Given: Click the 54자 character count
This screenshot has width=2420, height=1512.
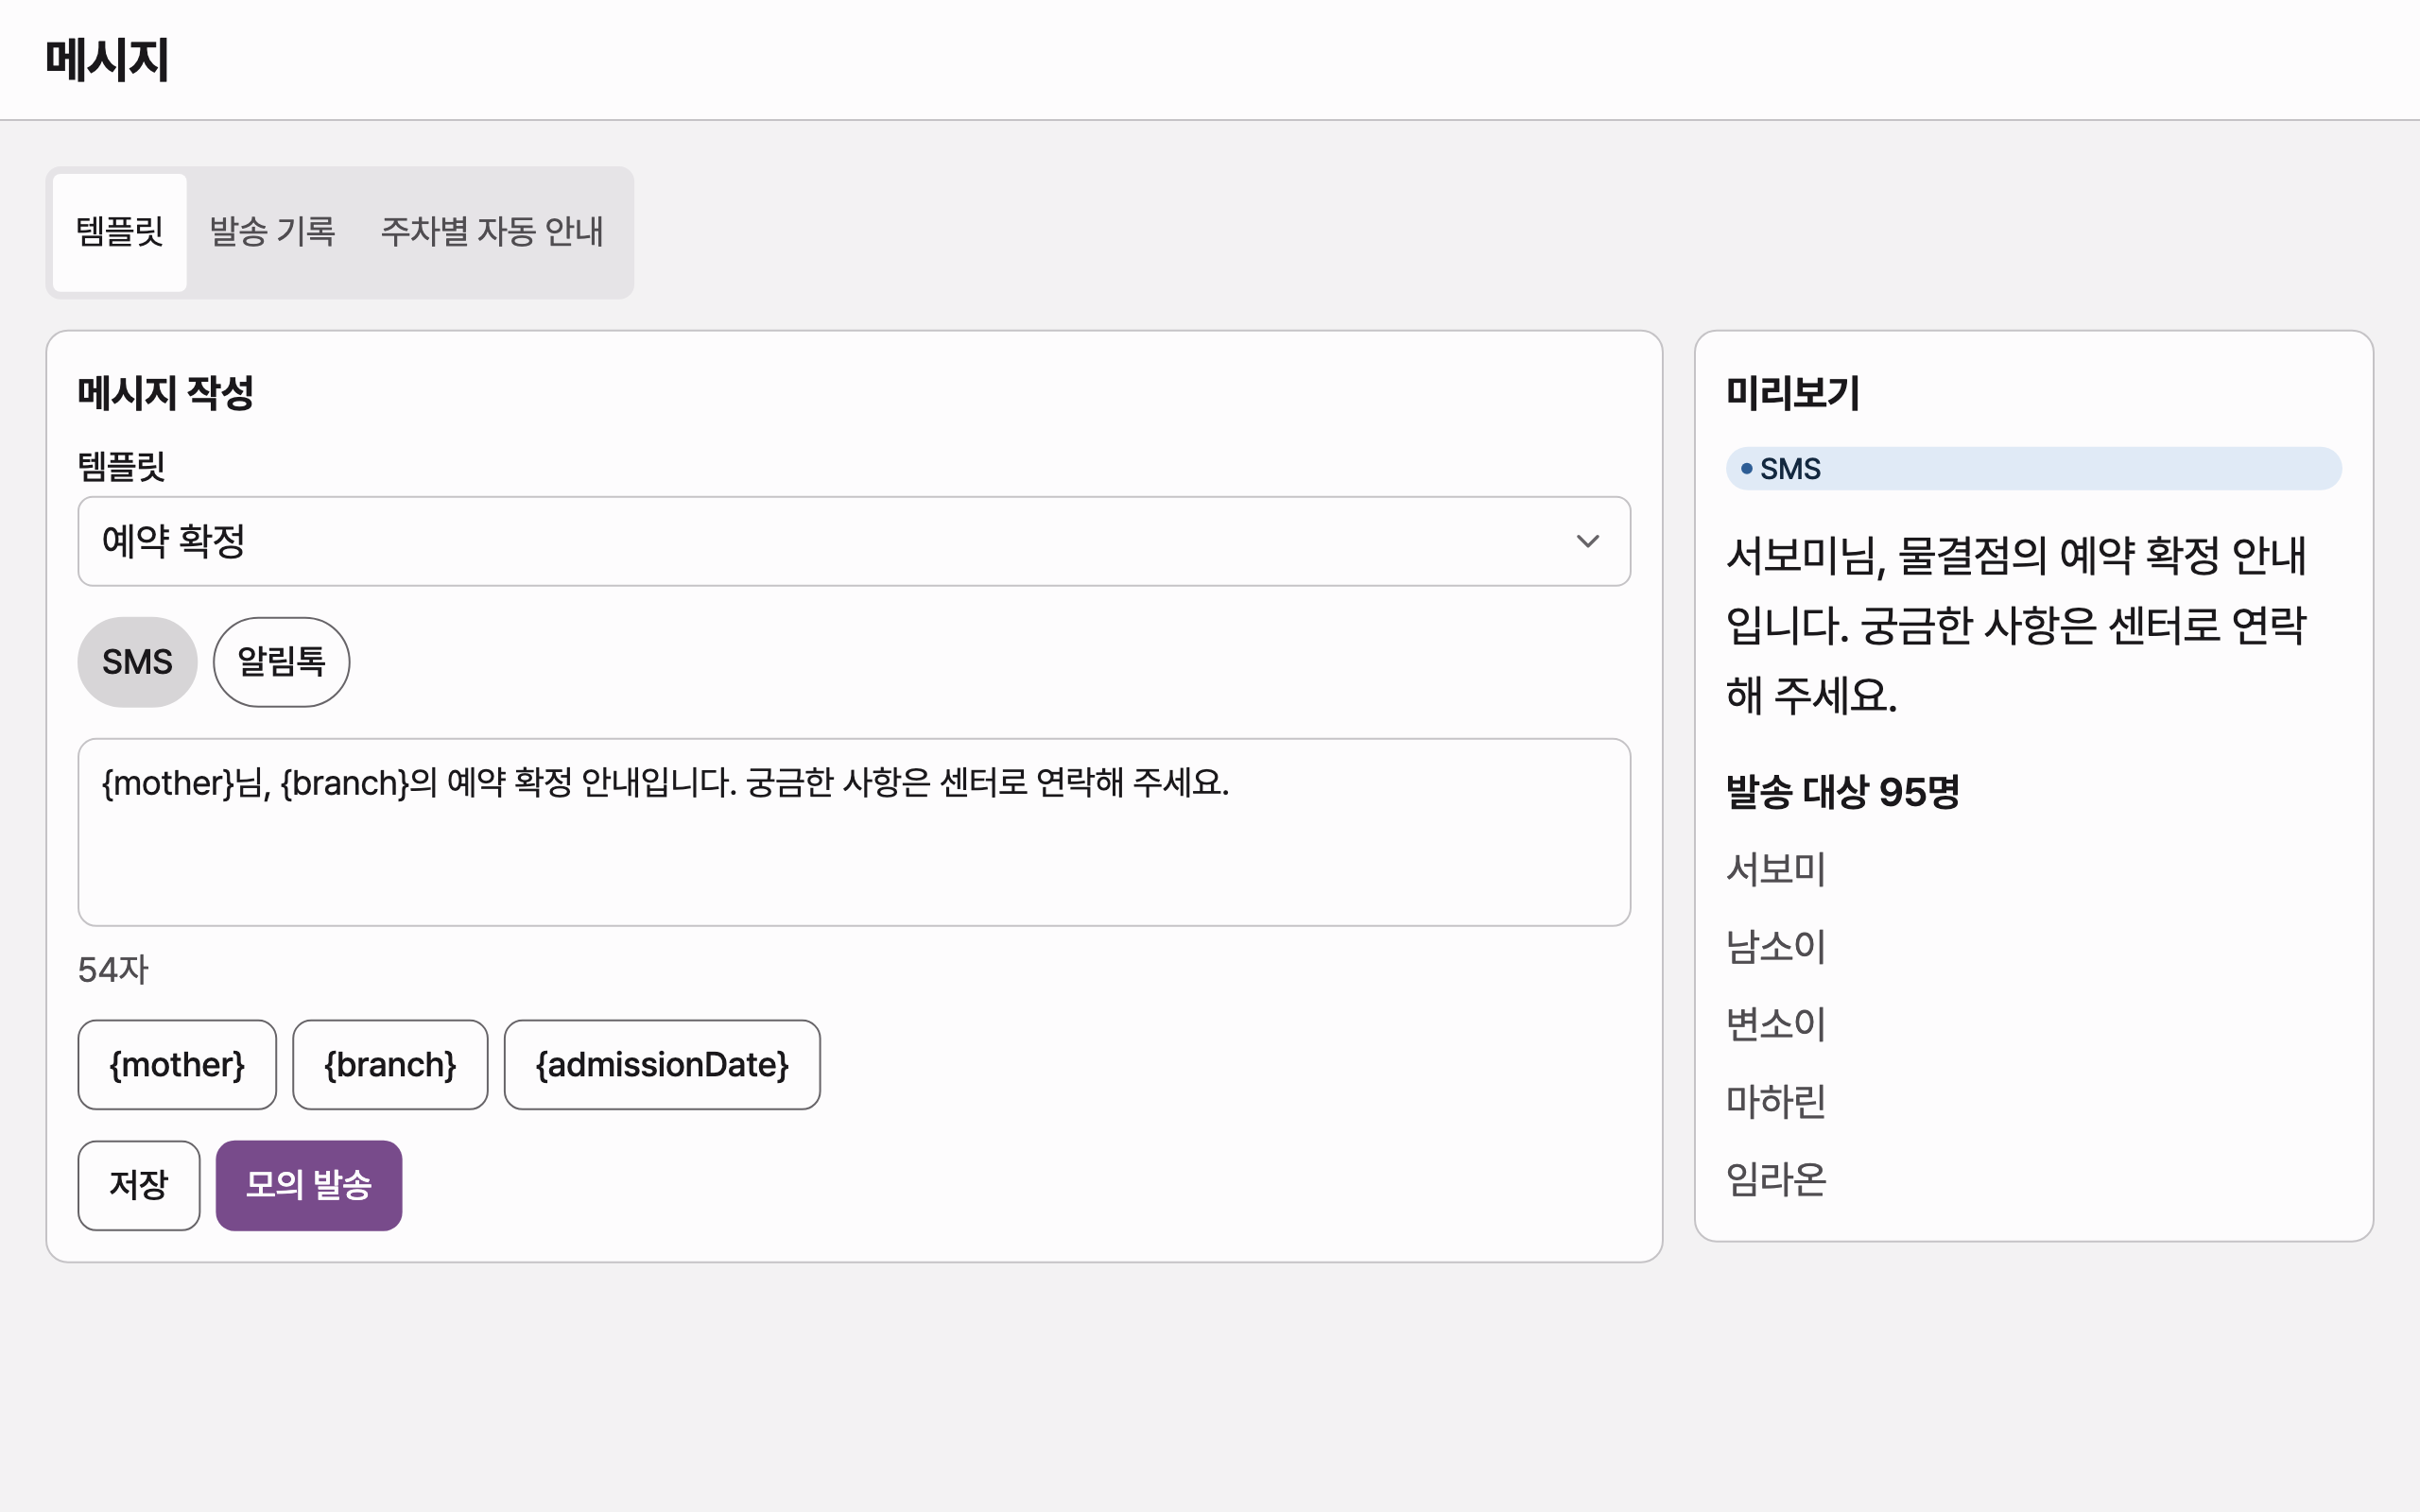Looking at the screenshot, I should pyautogui.click(x=113, y=970).
